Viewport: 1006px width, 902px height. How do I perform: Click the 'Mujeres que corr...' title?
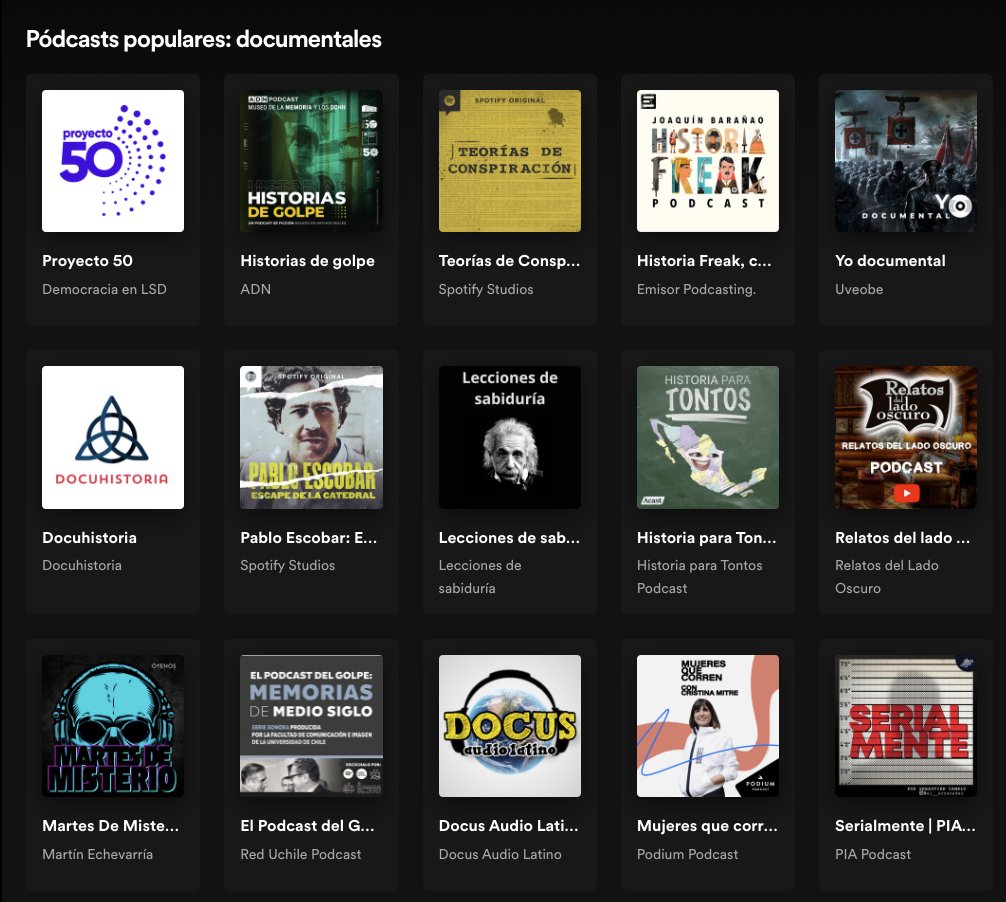[x=707, y=826]
